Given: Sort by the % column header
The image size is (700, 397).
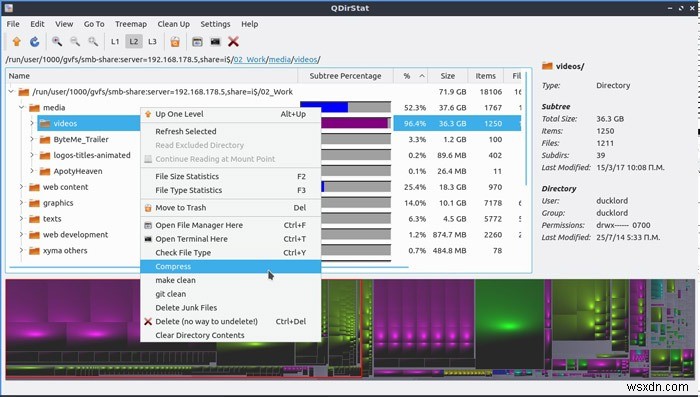Looking at the screenshot, I should click(410, 76).
